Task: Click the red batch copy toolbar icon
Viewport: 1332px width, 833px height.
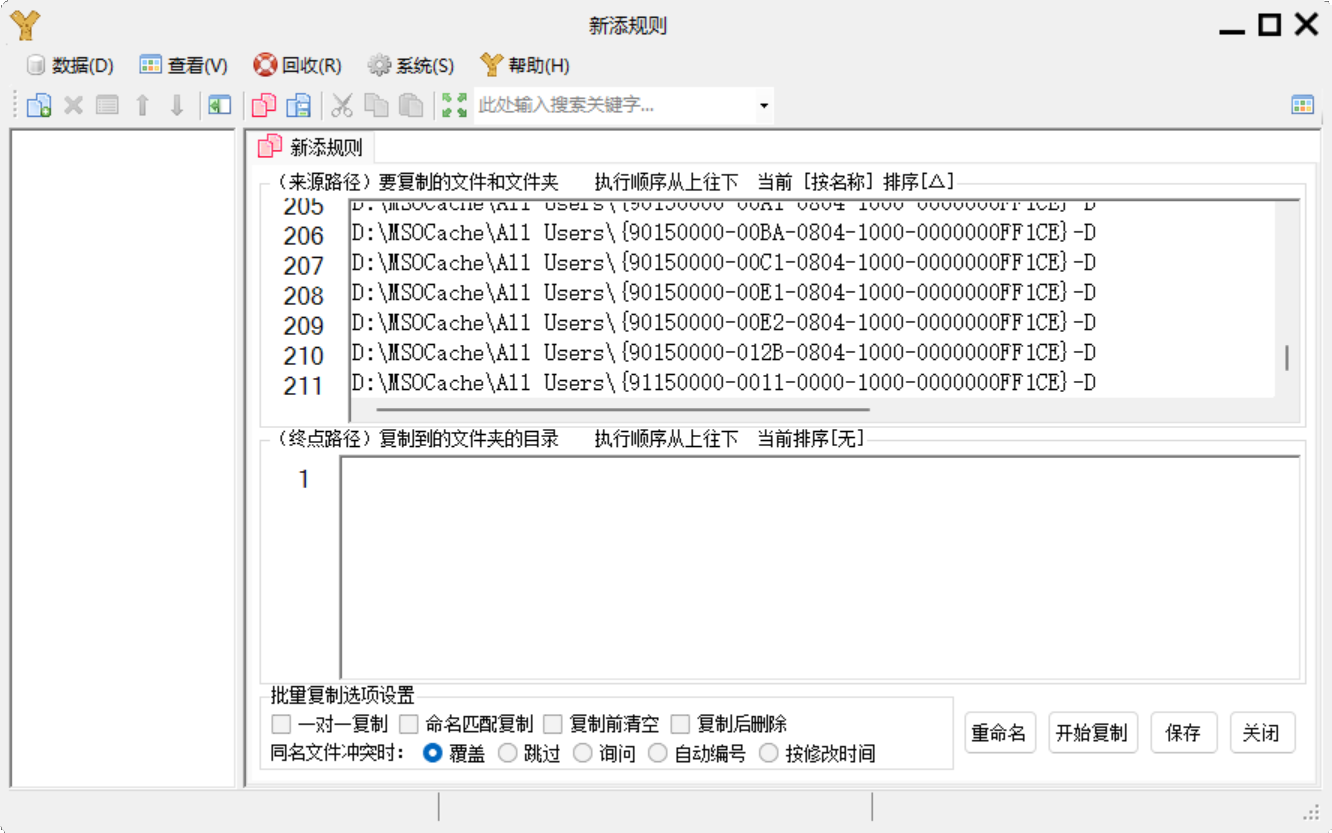Action: 264,105
